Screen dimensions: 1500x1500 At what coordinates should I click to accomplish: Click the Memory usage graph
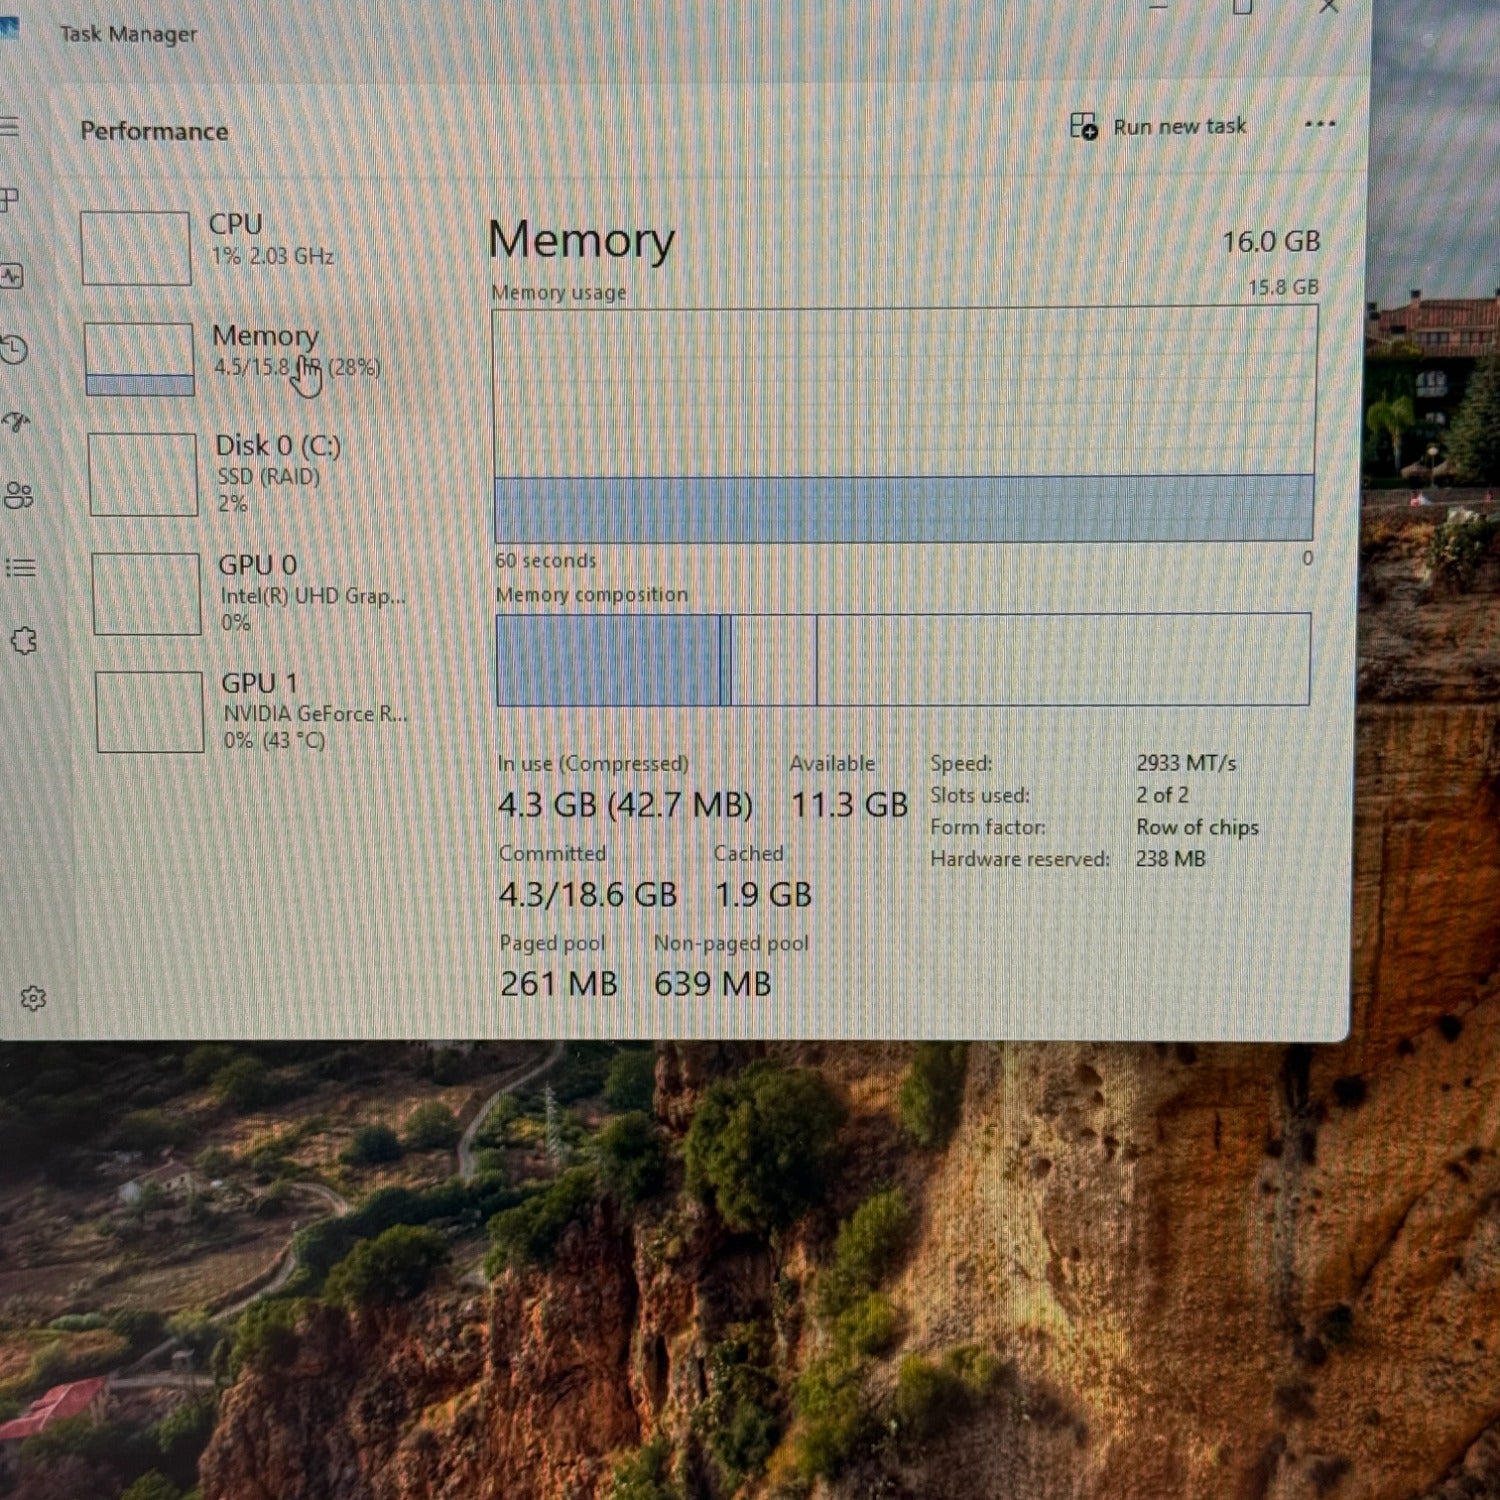[x=904, y=424]
